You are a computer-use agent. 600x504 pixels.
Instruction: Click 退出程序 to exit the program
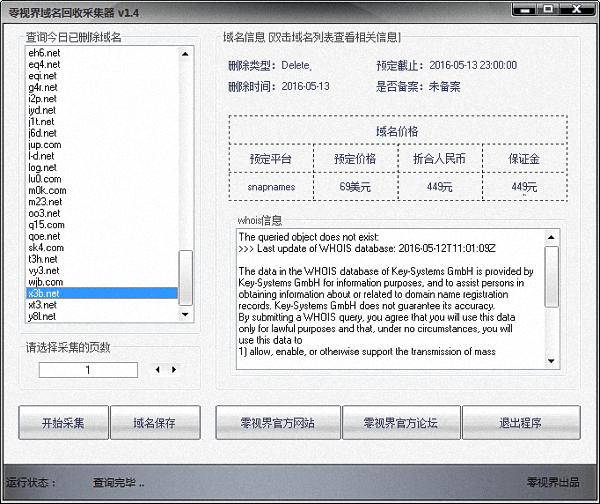point(520,423)
